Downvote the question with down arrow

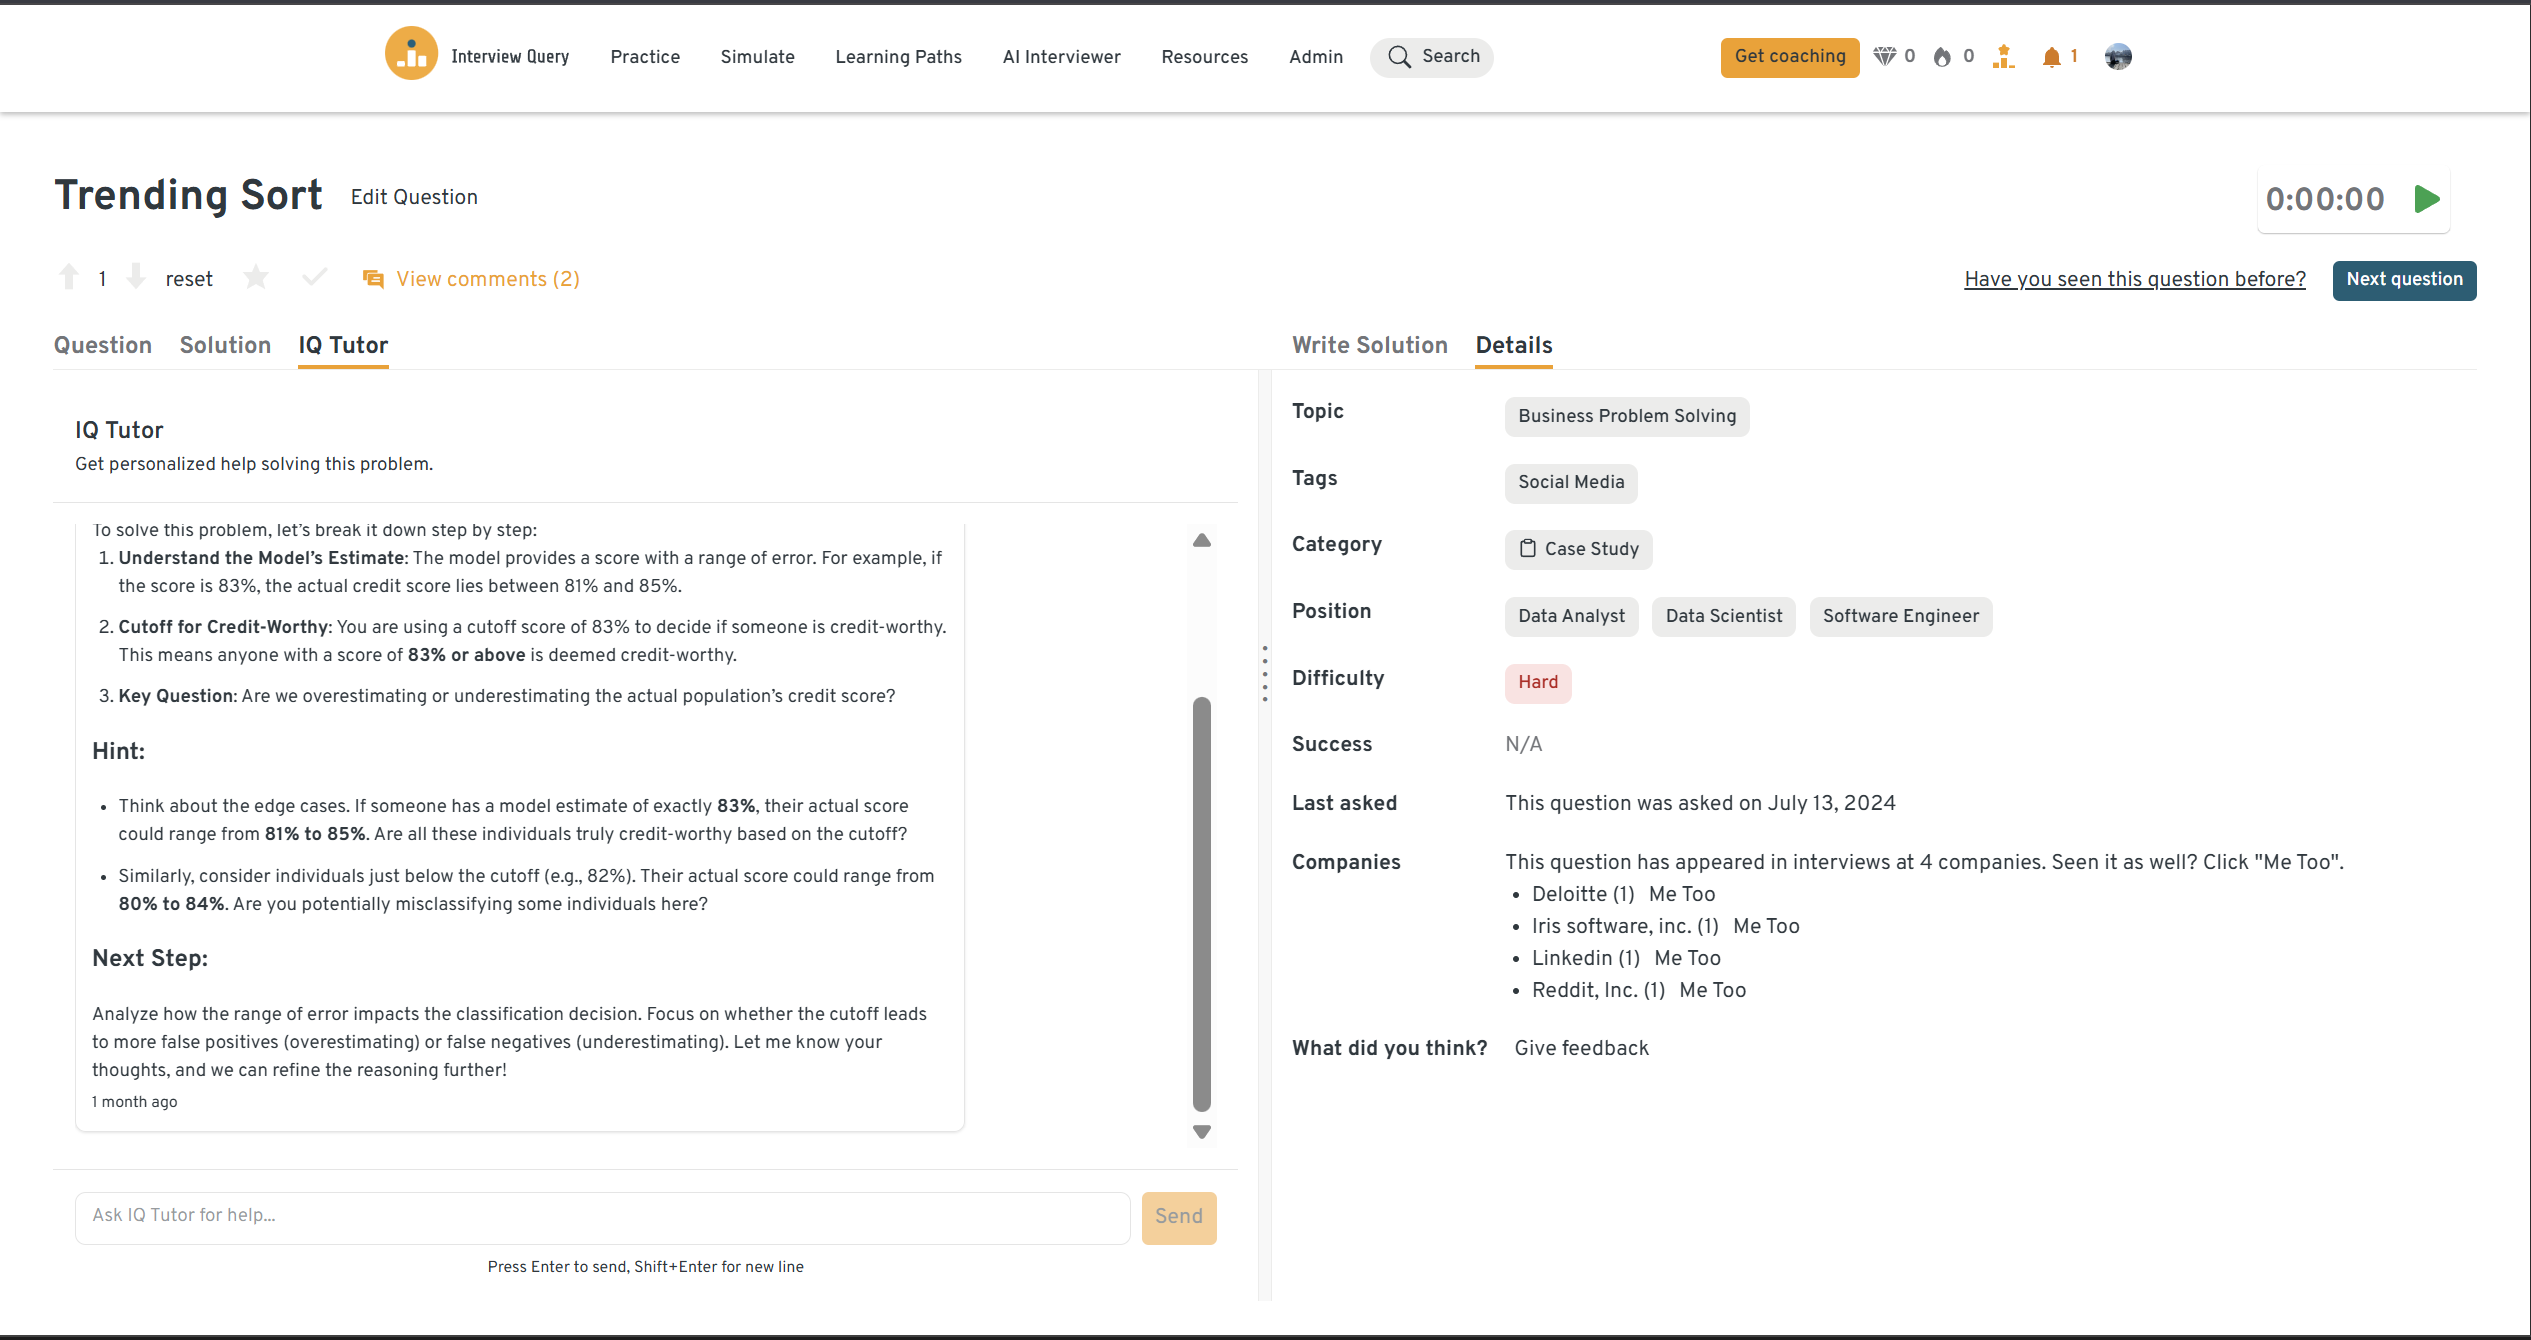[136, 277]
